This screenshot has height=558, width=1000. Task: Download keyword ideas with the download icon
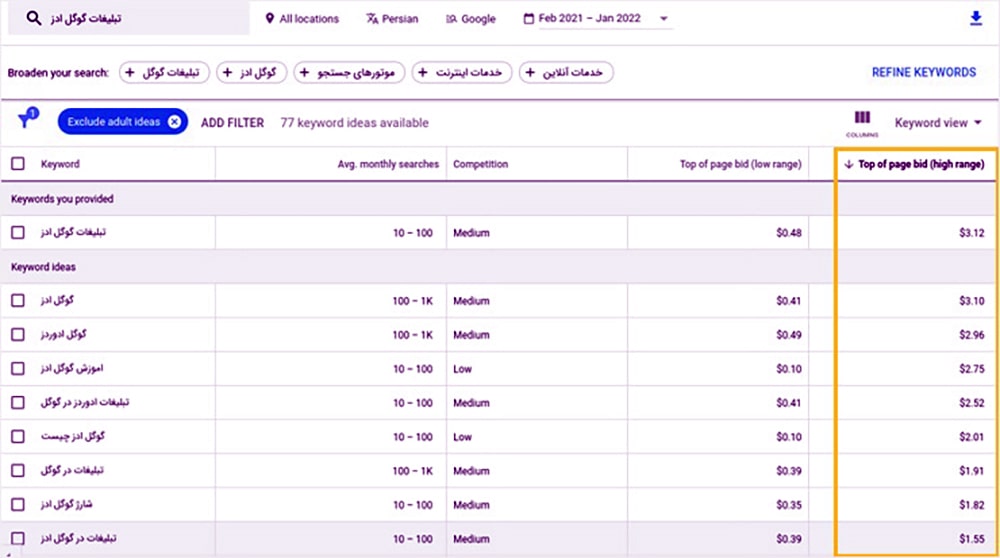(976, 18)
